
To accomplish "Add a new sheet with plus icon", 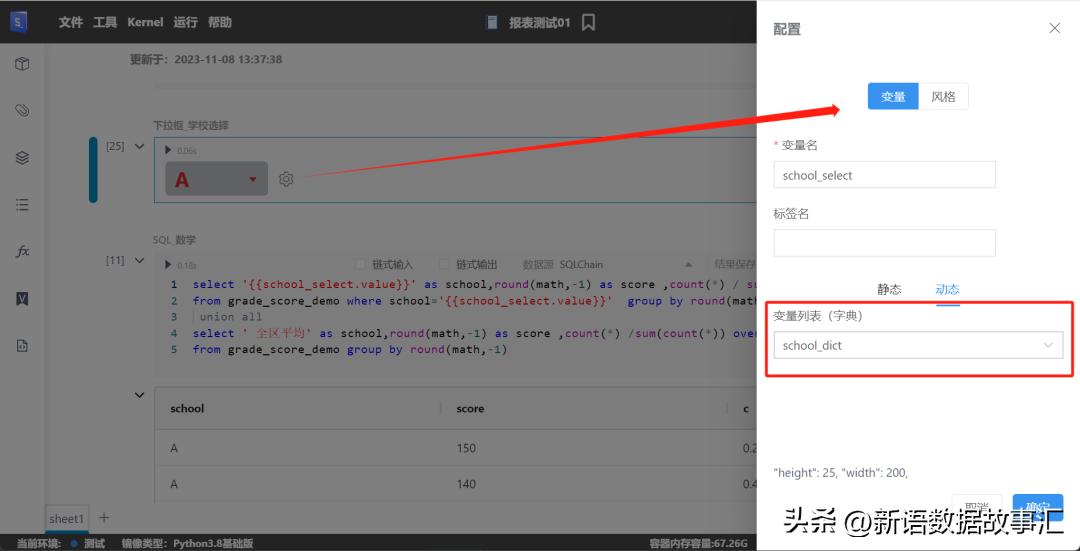I will 104,517.
